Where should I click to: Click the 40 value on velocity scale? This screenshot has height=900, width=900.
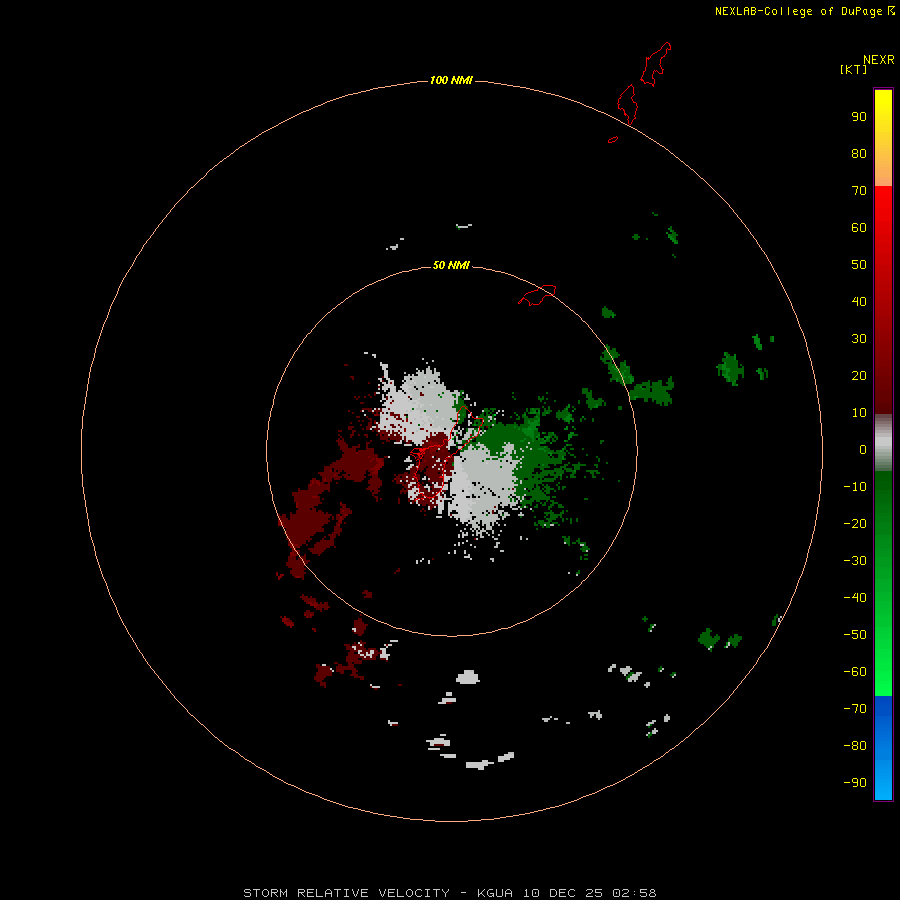[859, 301]
